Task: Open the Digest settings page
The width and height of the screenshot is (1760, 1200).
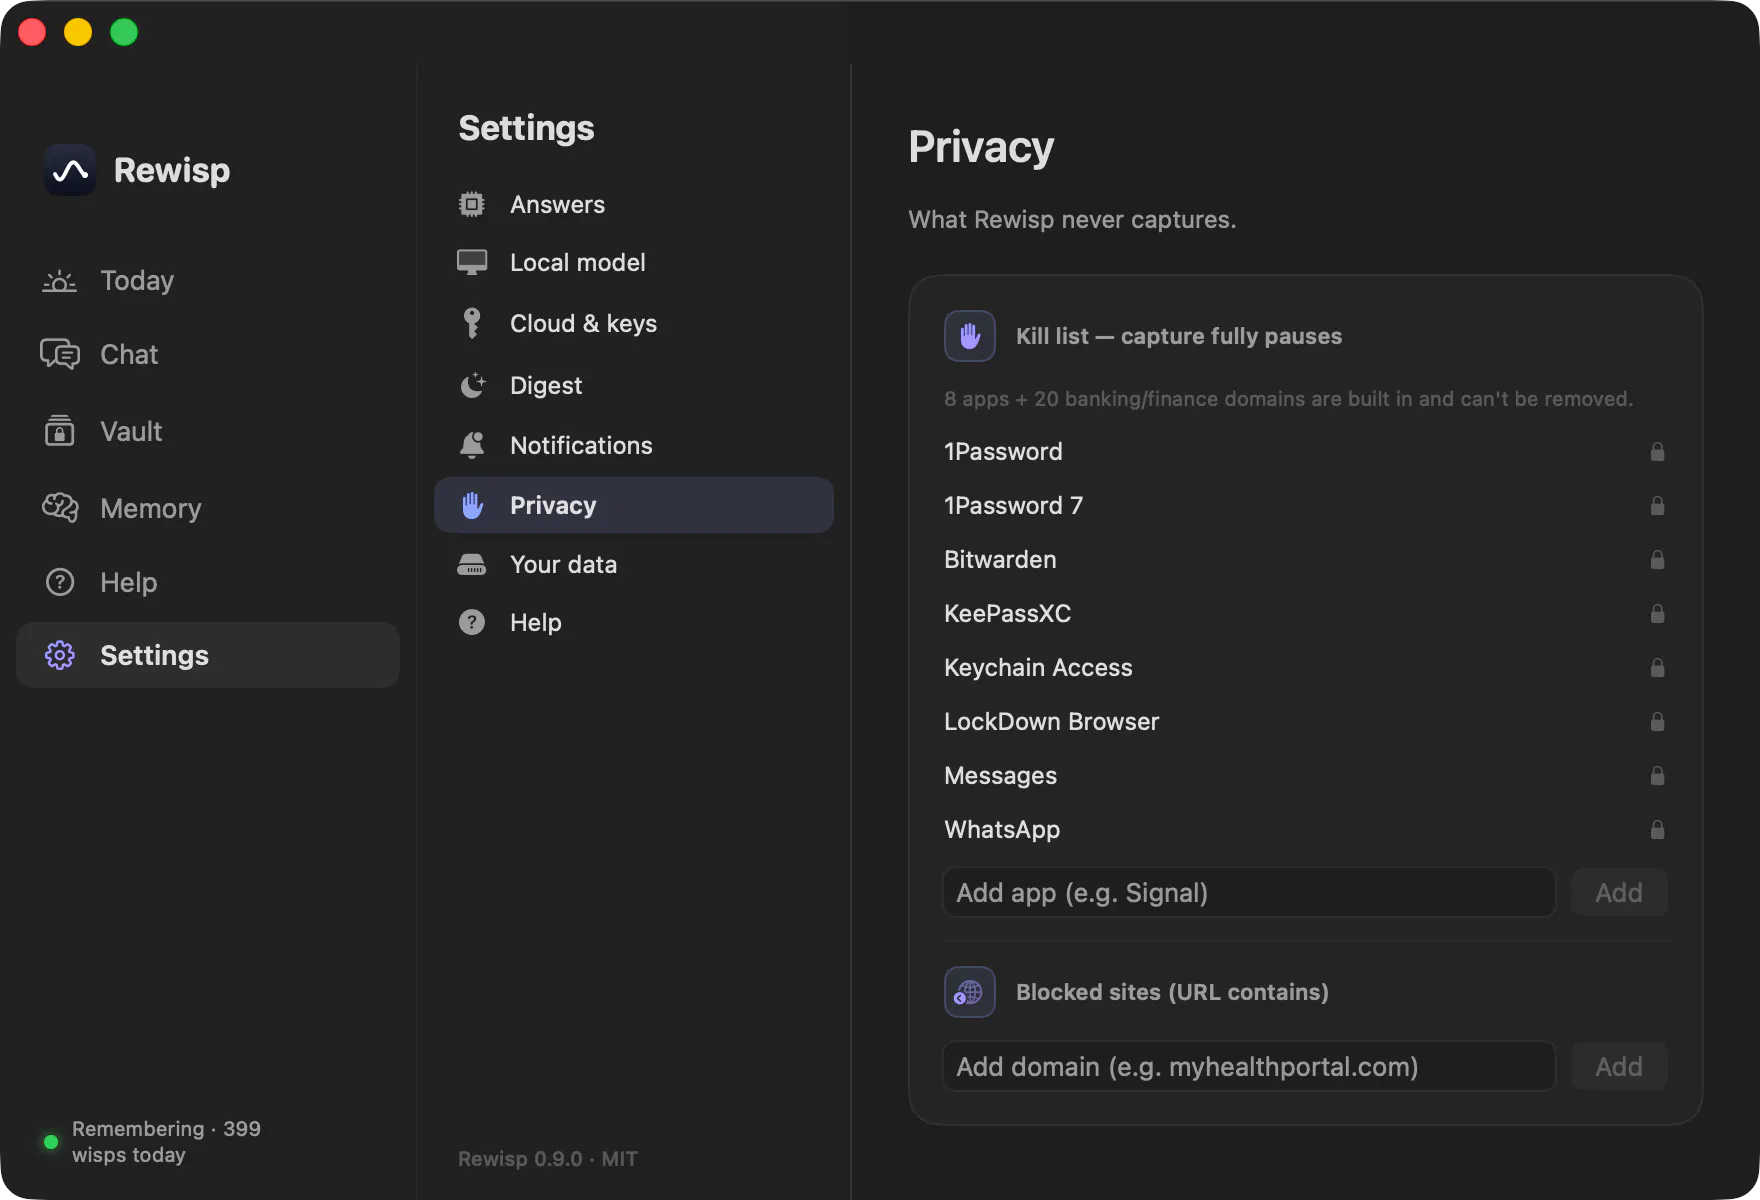Action: click(634, 385)
